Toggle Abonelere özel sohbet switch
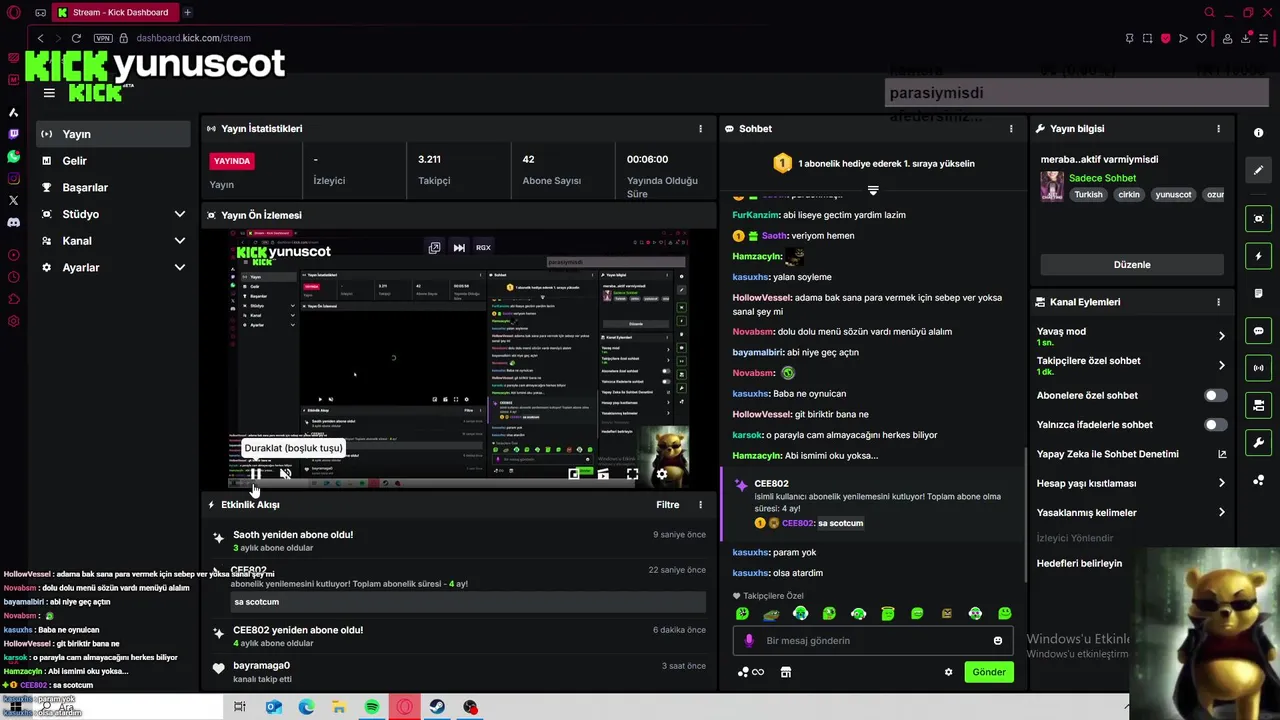Image resolution: width=1280 pixels, height=720 pixels. coord(1215,396)
